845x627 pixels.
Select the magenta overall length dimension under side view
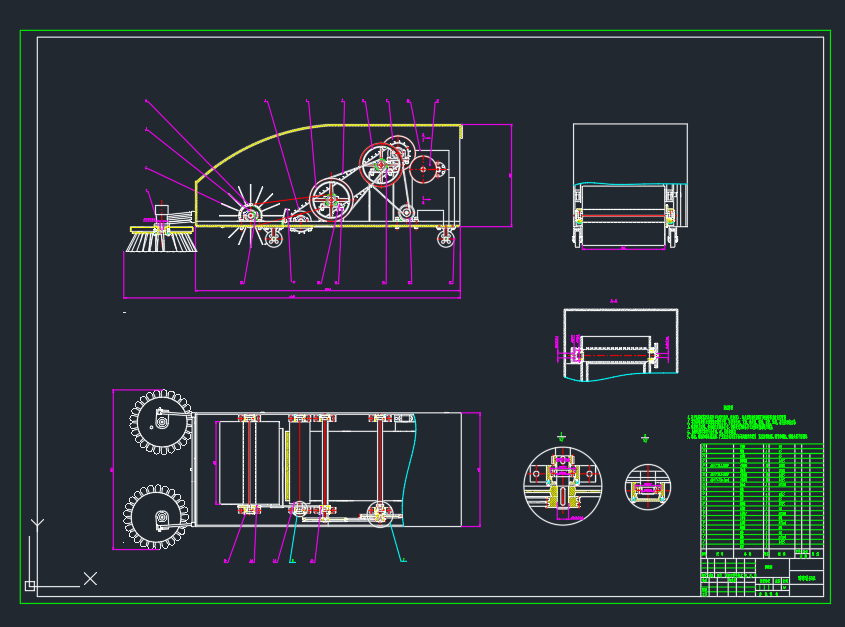(x=292, y=297)
